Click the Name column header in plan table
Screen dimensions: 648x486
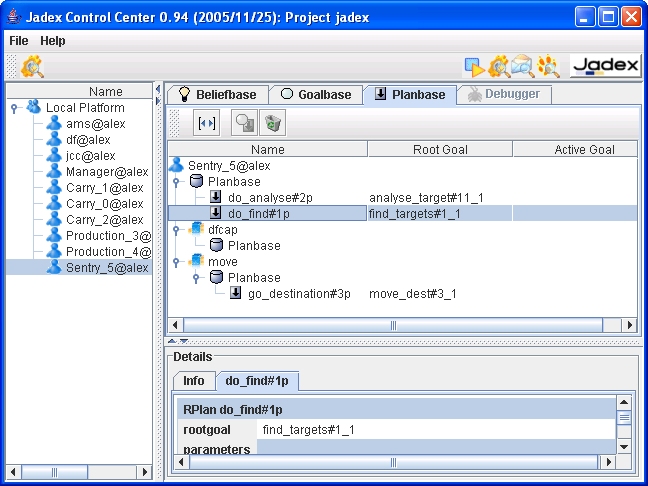click(268, 149)
